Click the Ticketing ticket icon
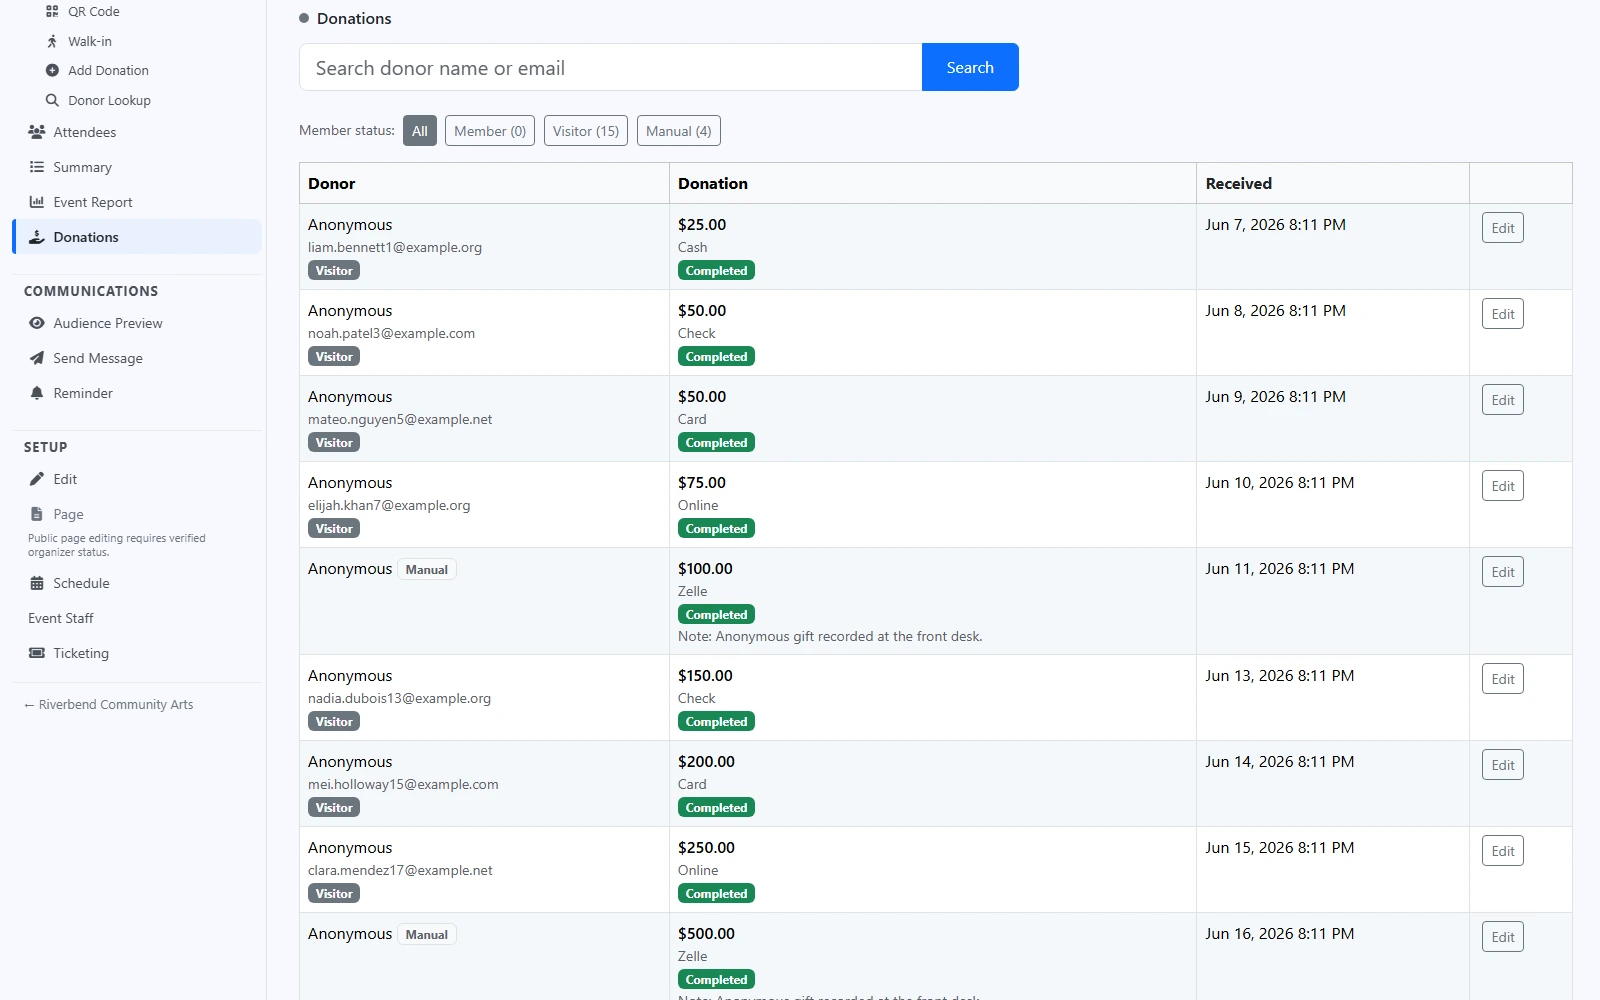 (x=37, y=653)
